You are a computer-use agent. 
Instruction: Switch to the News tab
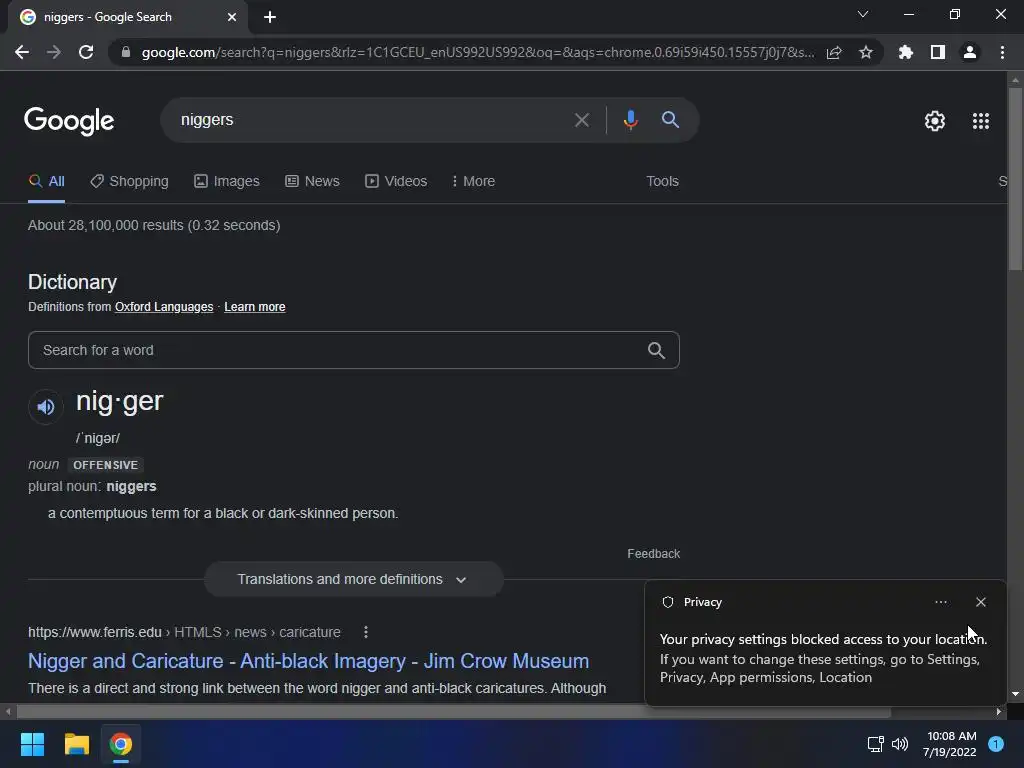click(312, 182)
